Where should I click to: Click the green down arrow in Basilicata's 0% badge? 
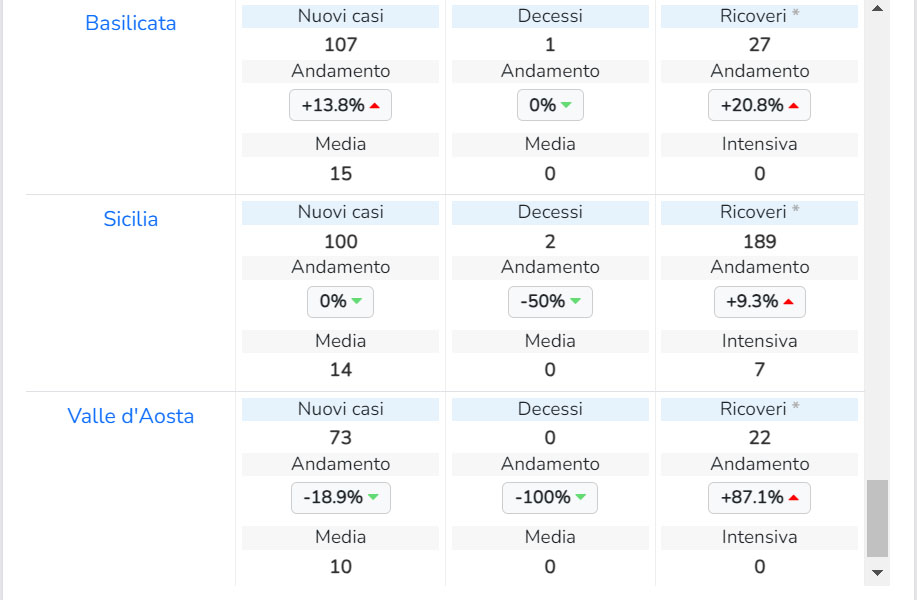[566, 105]
